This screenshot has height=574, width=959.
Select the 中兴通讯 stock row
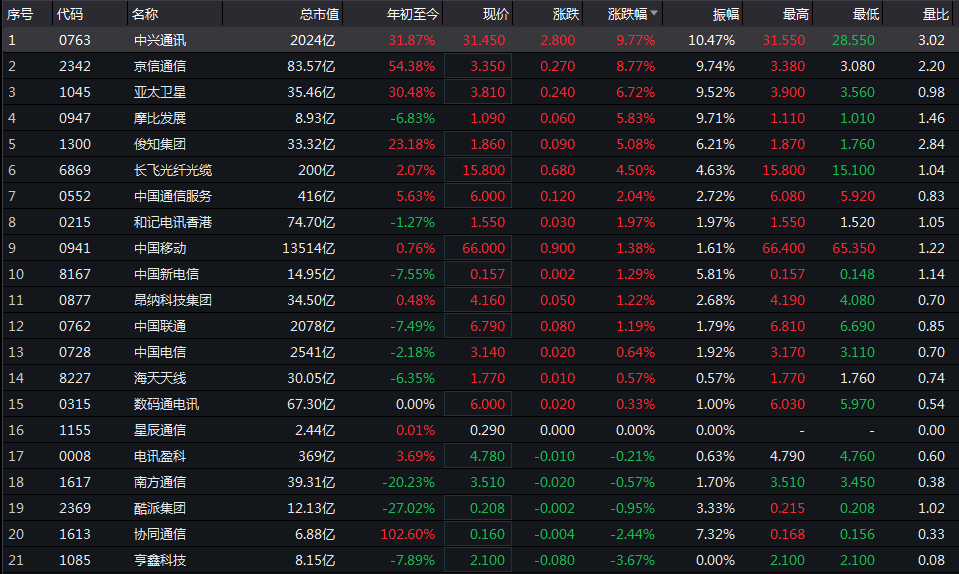coord(160,40)
